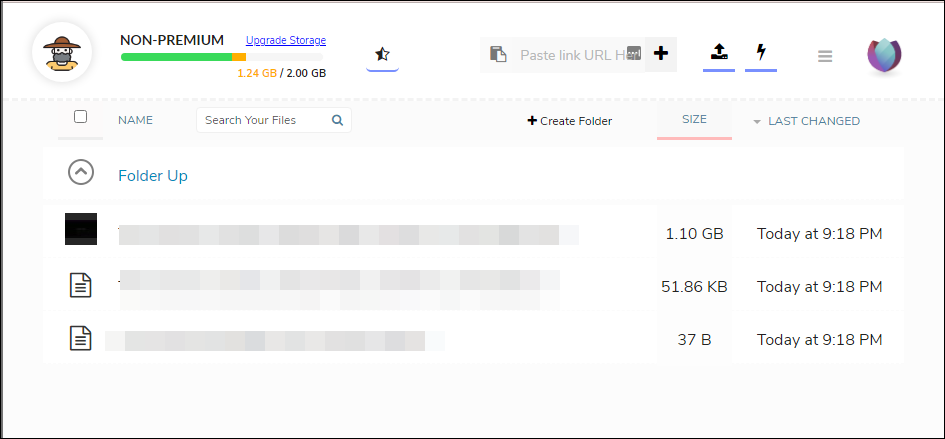
Task: Click the lotus logo icon
Action: (884, 55)
